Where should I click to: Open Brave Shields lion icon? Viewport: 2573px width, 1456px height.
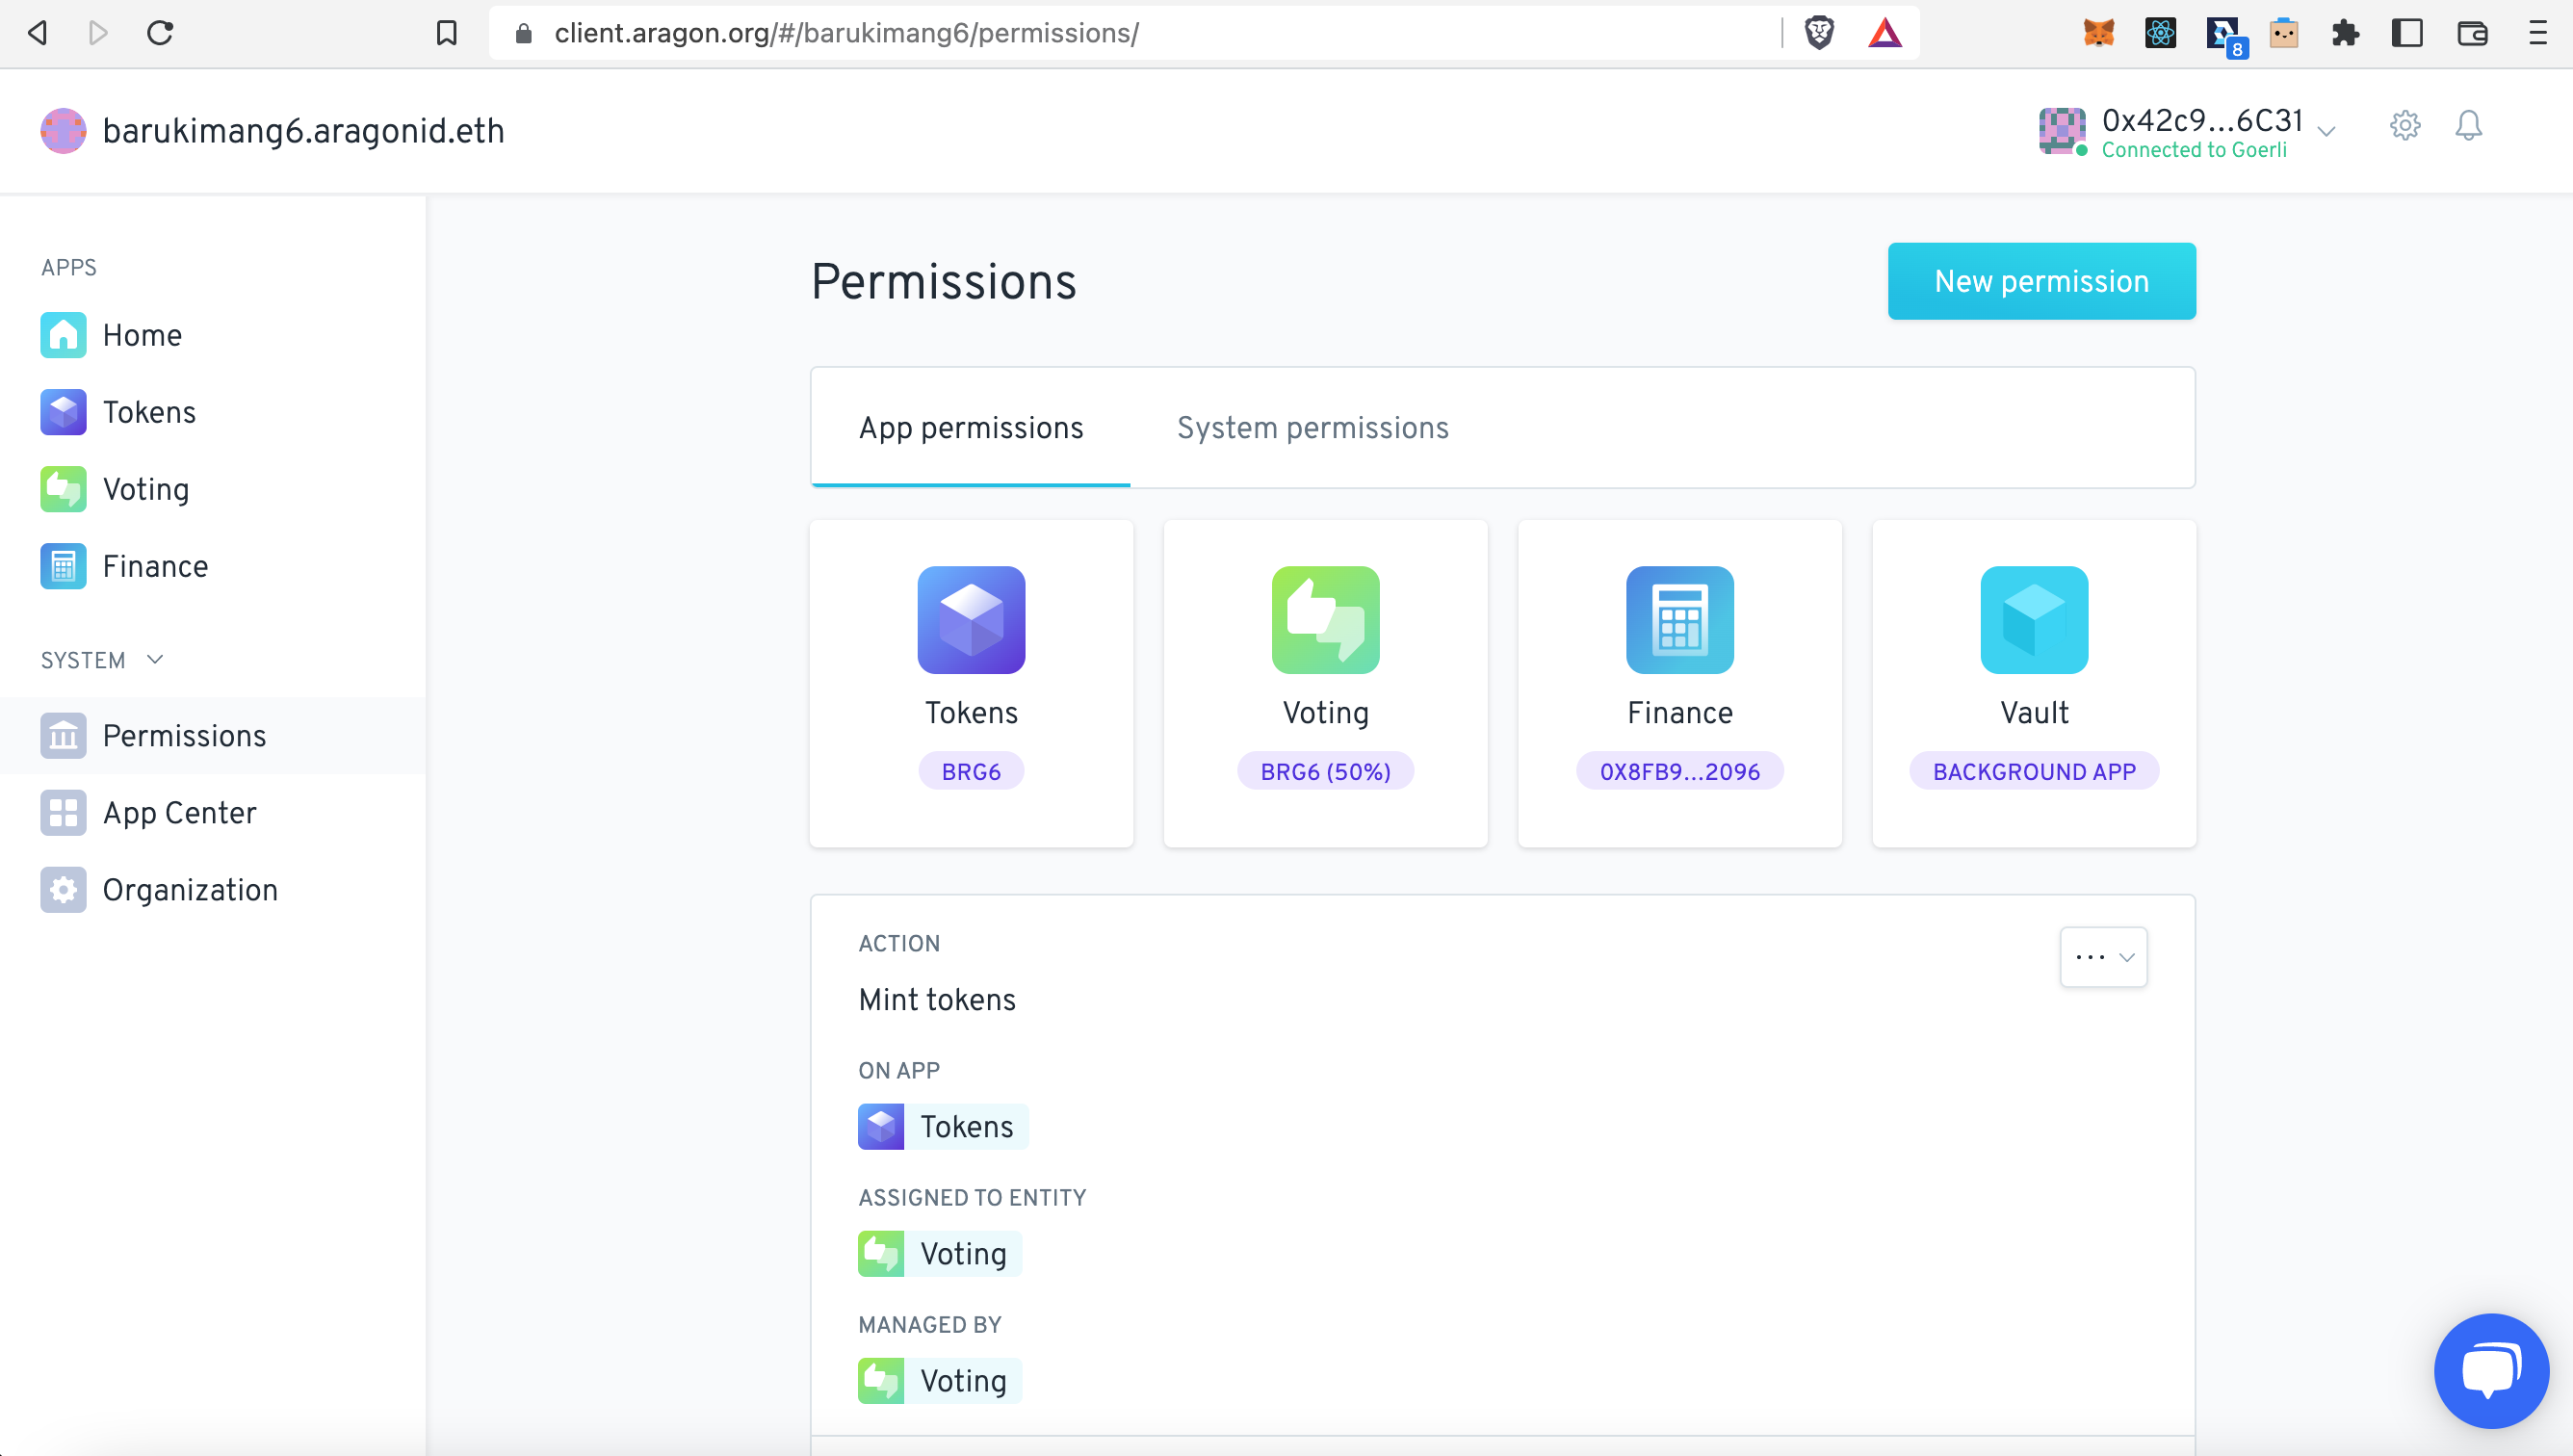point(1819,33)
